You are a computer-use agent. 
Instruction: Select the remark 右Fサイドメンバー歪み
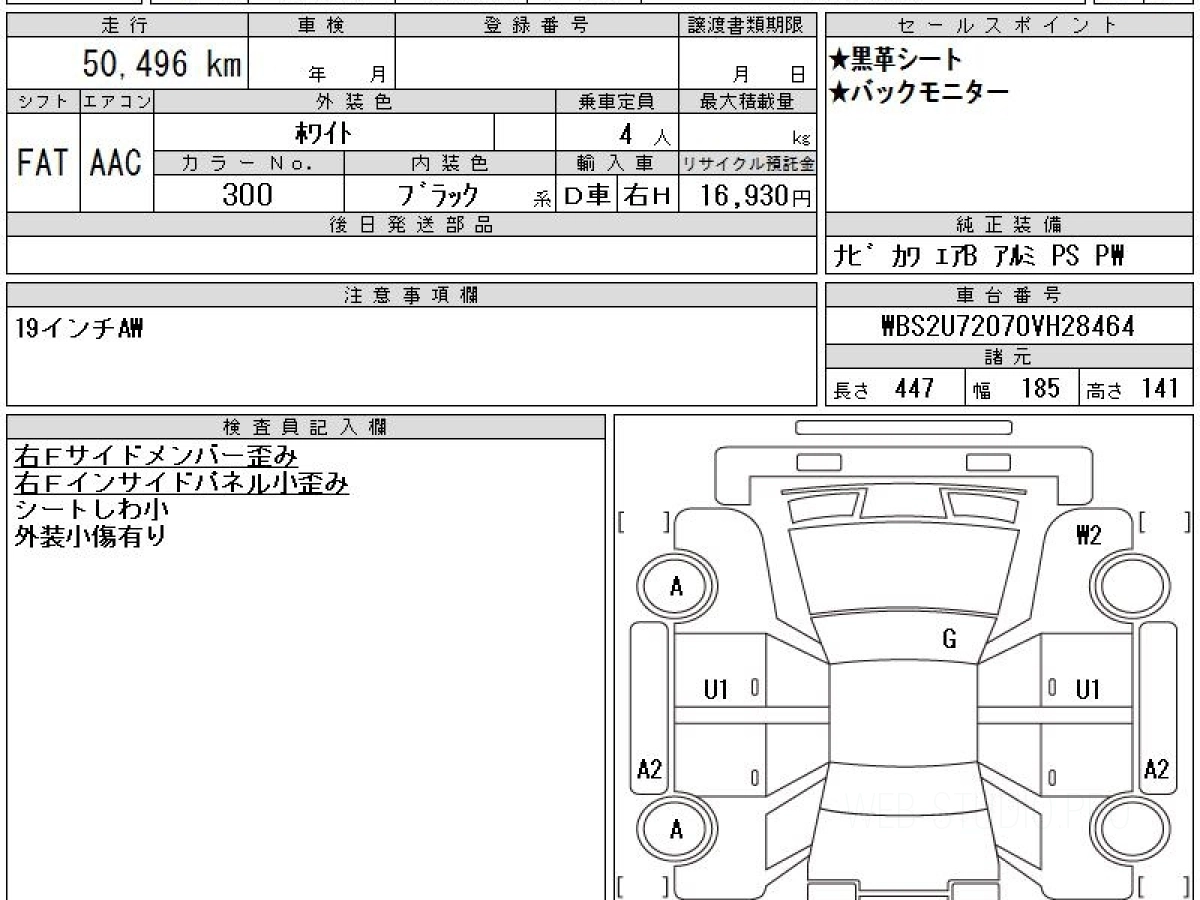156,456
